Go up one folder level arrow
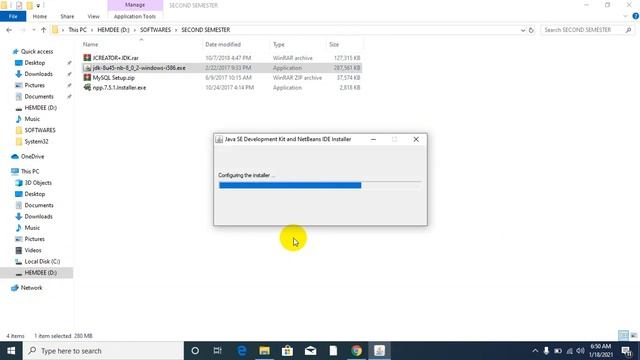640x360 pixels. pyautogui.click(x=43, y=30)
